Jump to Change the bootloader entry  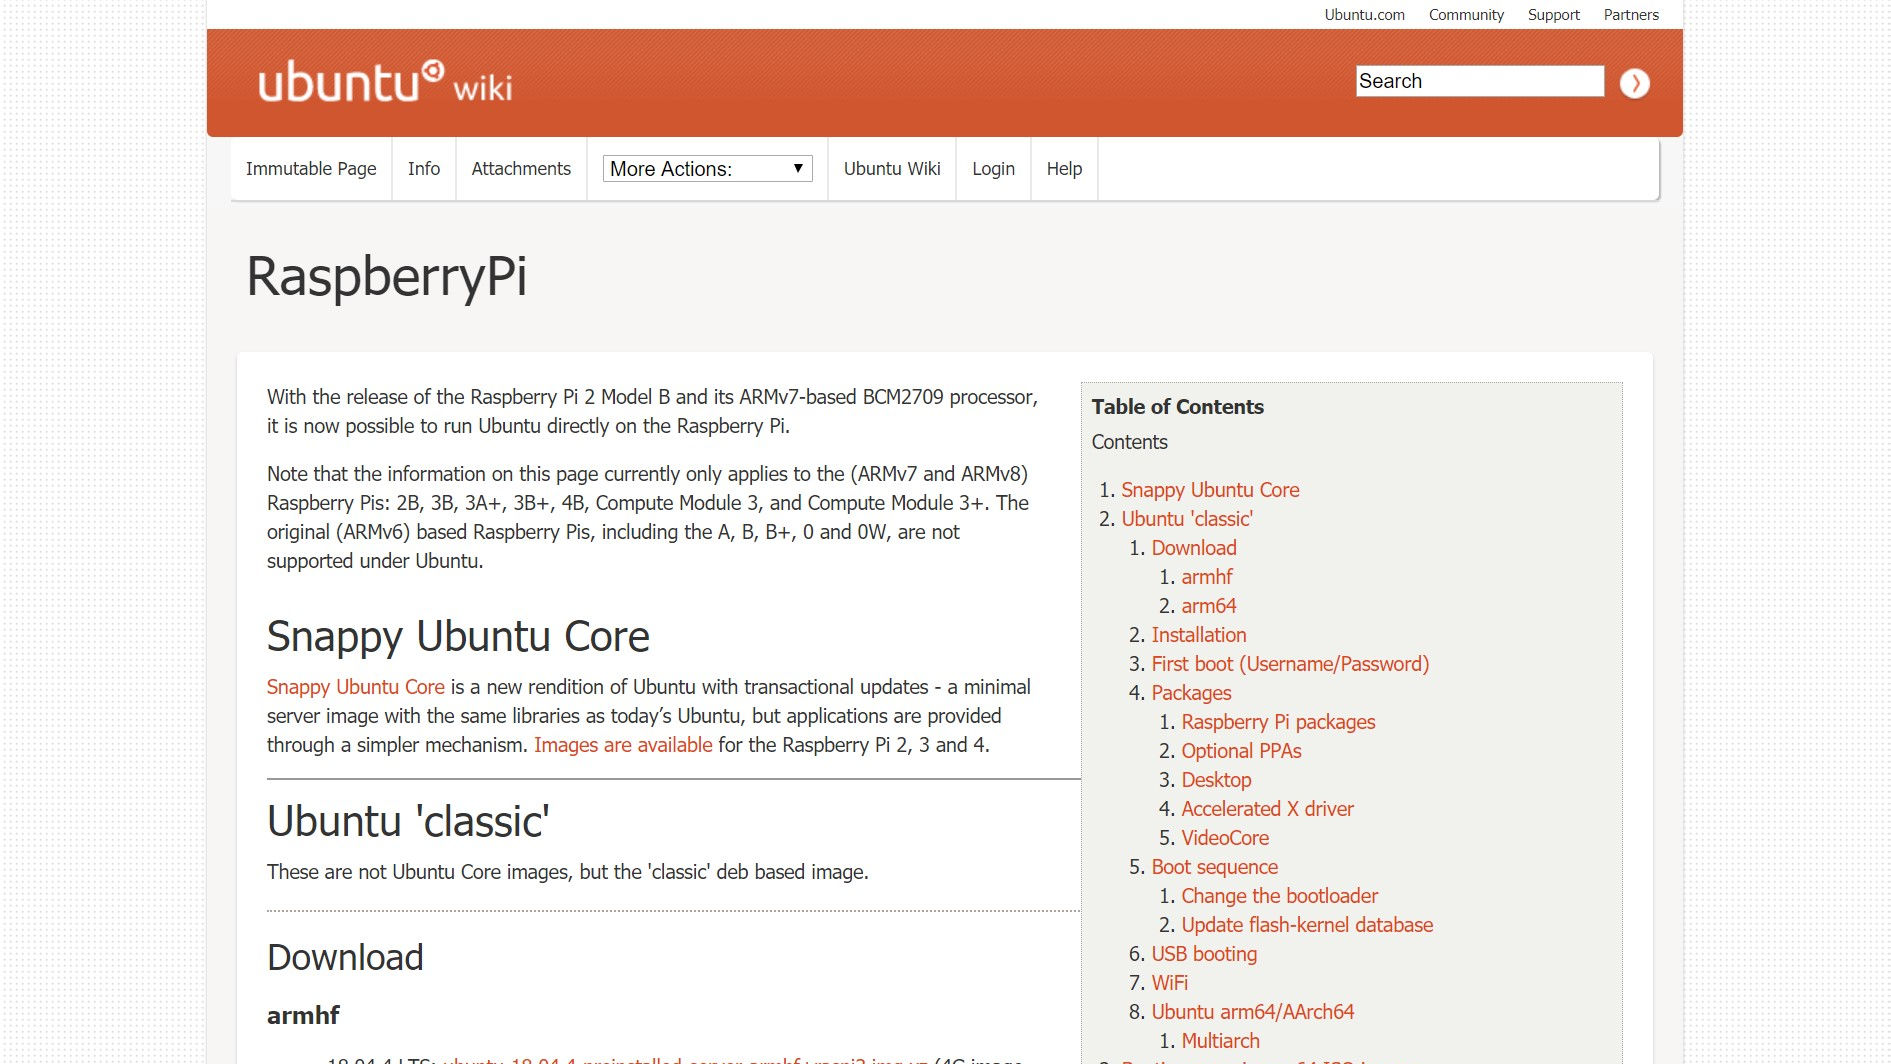click(1279, 896)
